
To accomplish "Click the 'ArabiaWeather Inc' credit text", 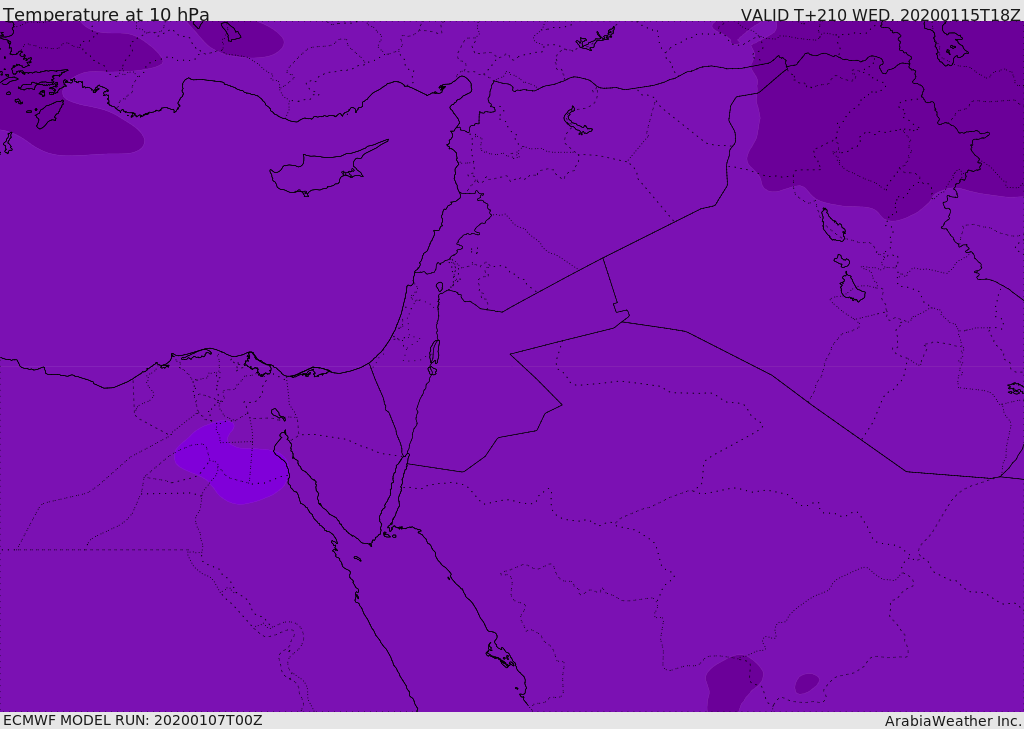I will pyautogui.click(x=953, y=721).
